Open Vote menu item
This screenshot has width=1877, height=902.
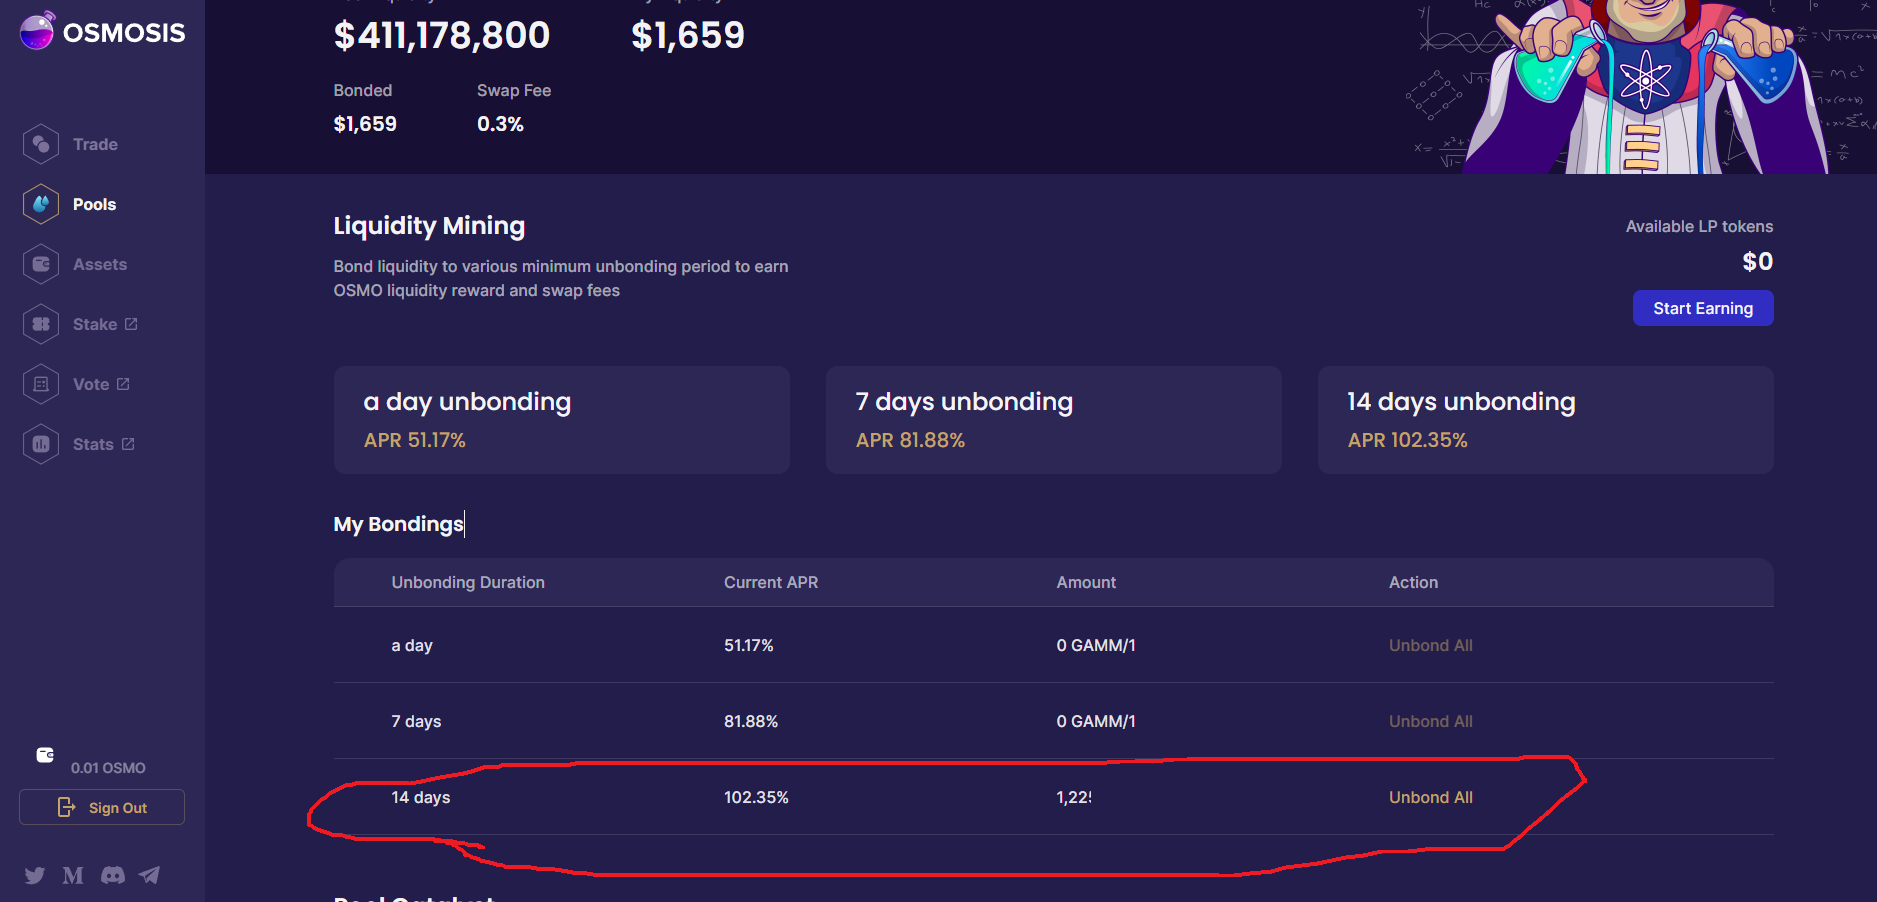click(x=91, y=384)
